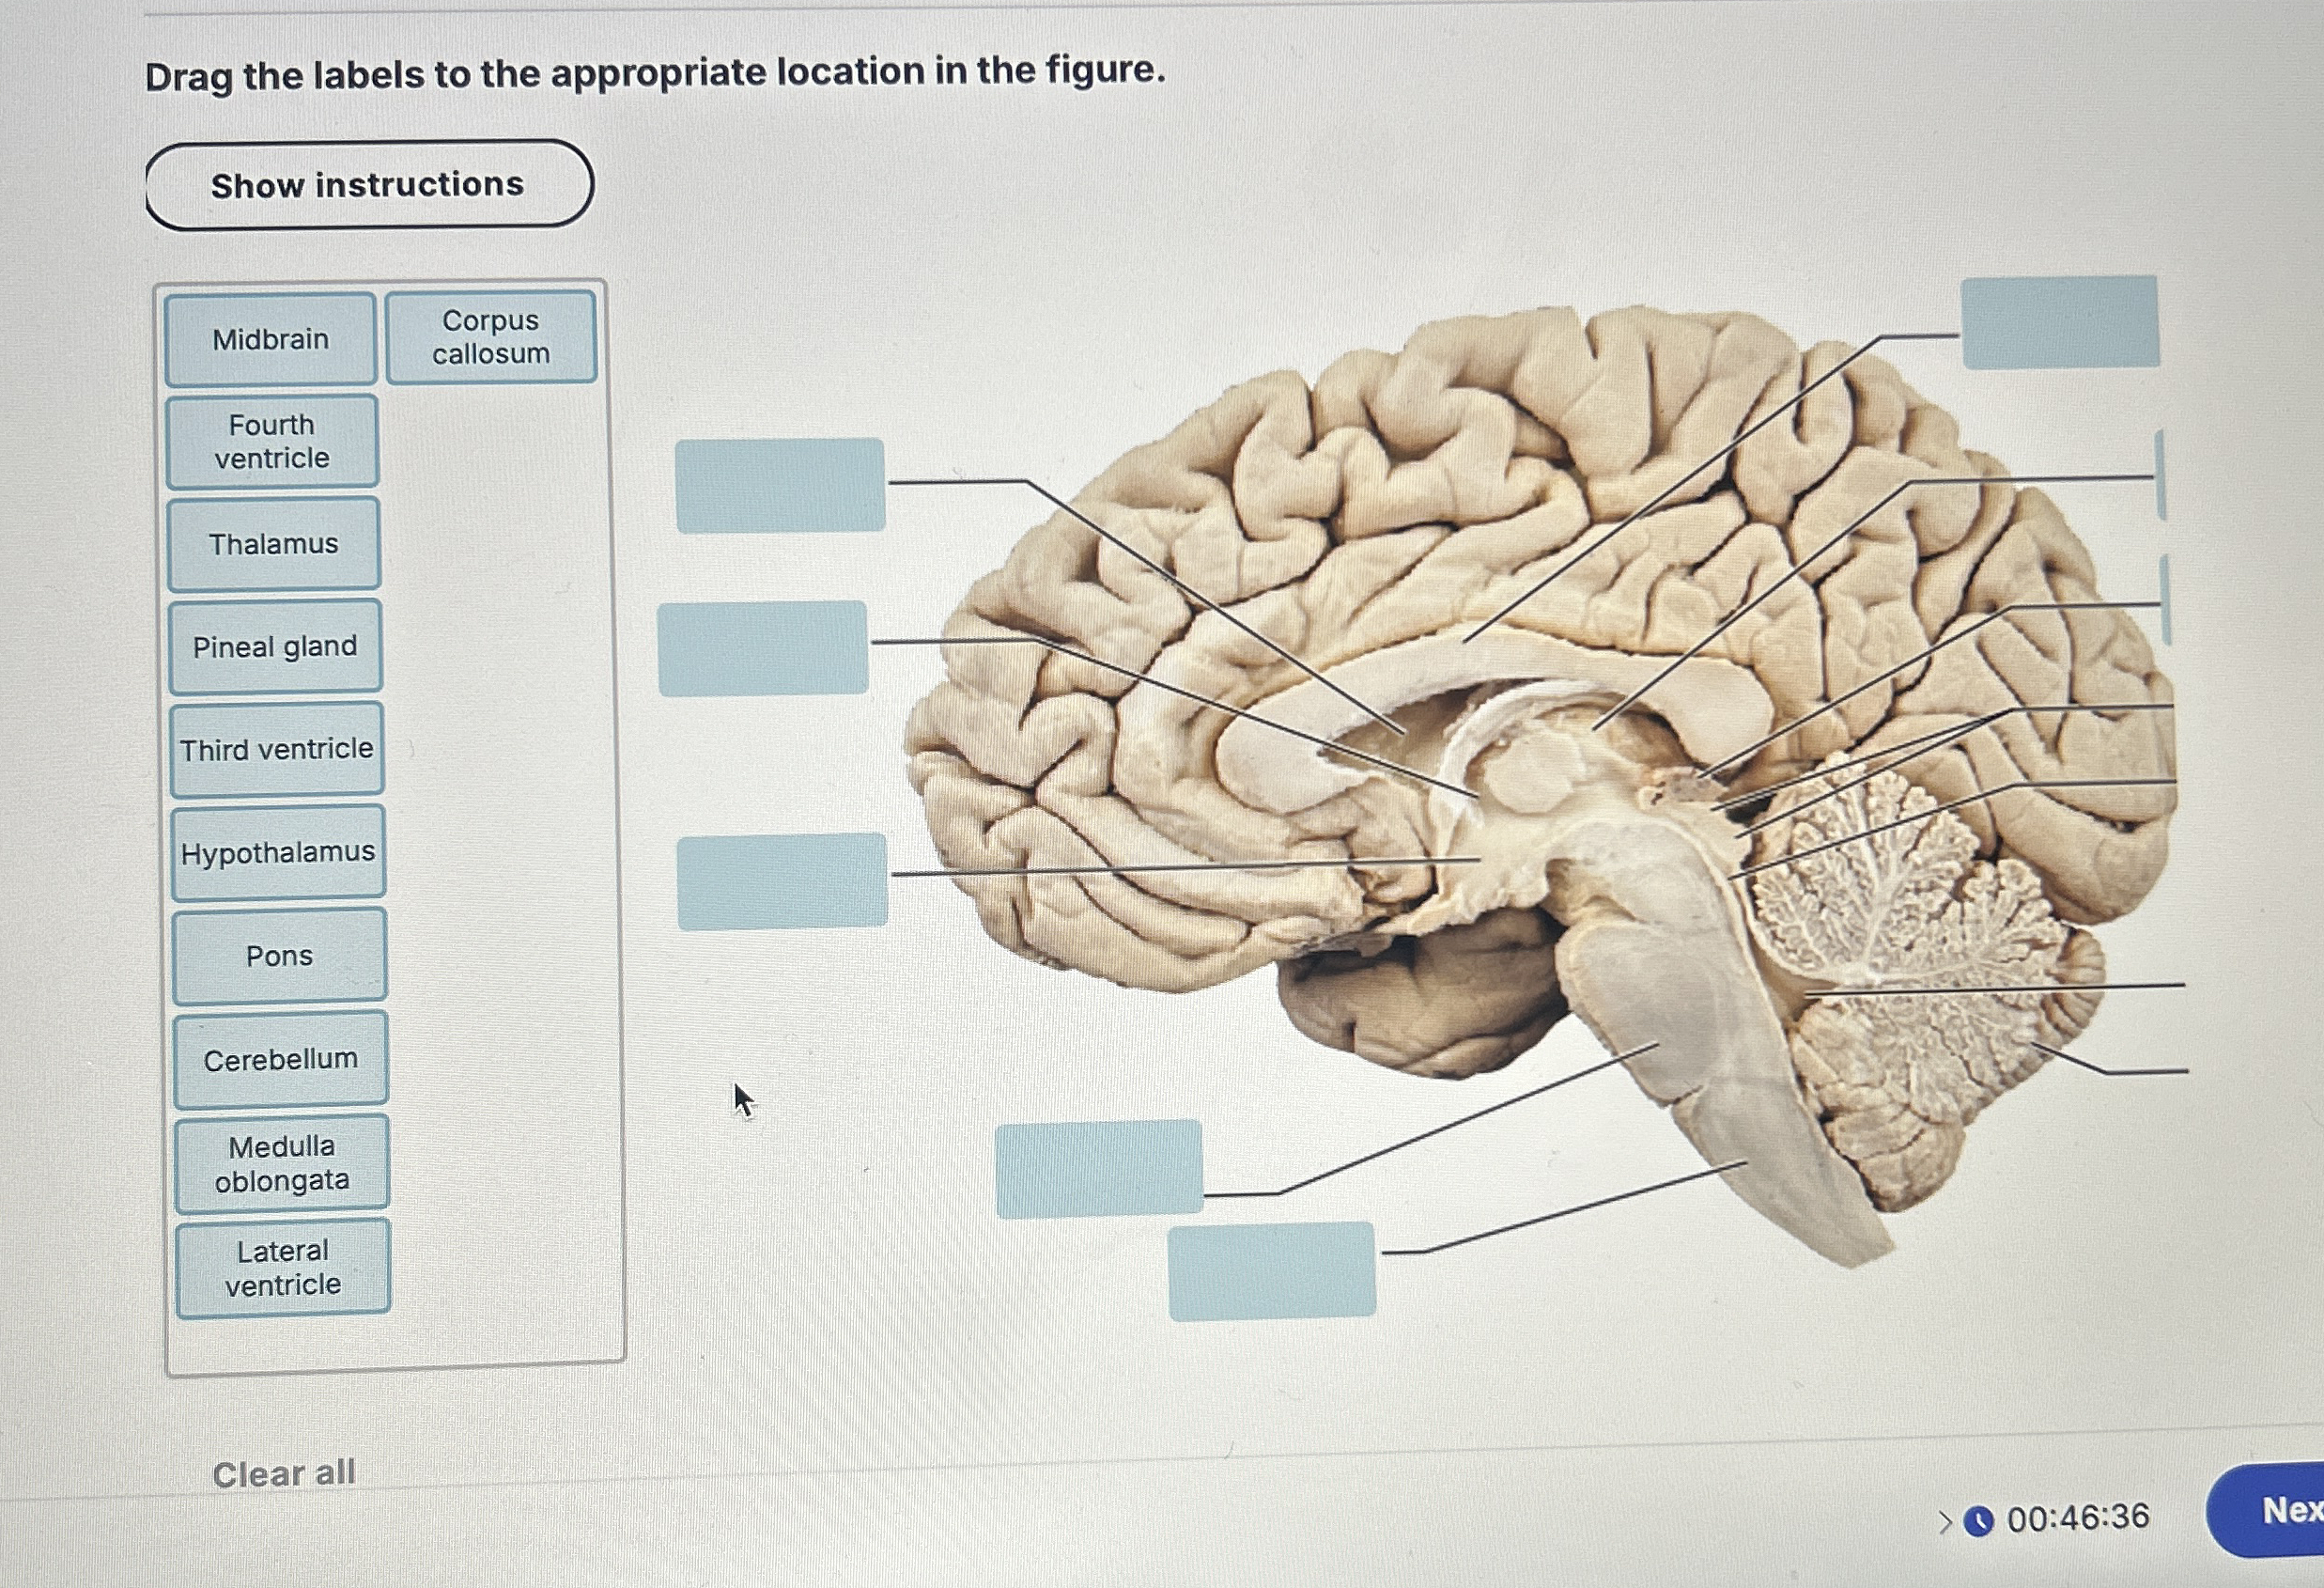Screen dimensions: 2324x1588
Task: Select the Pons label
Action: tap(279, 956)
